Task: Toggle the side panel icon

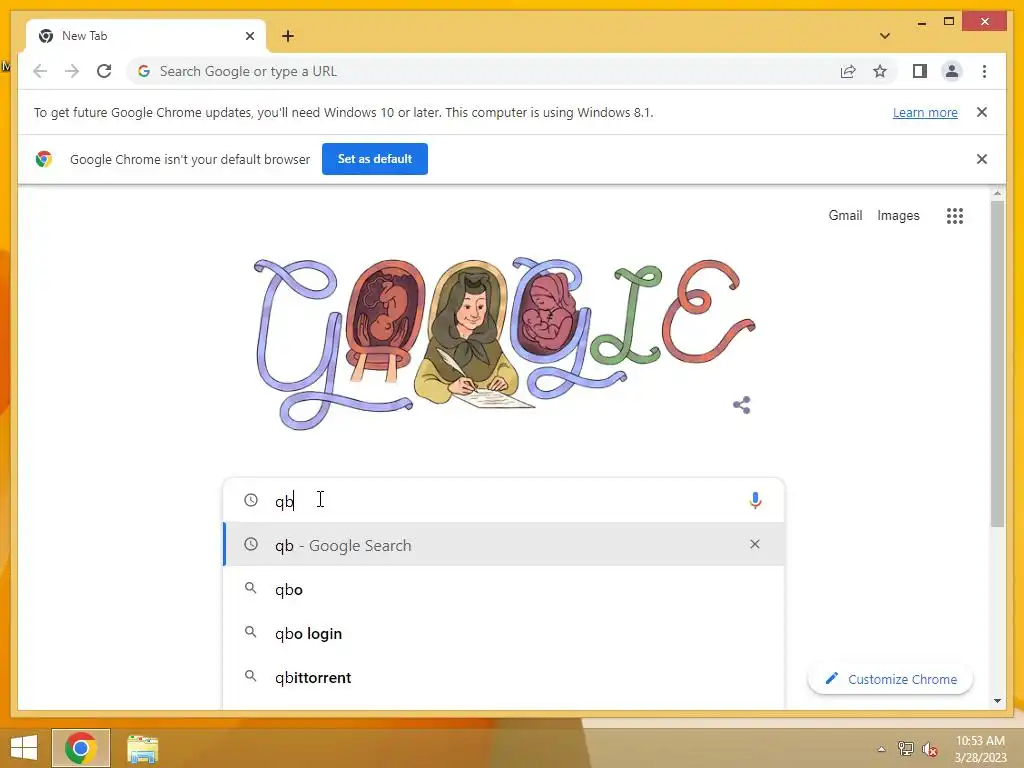Action: click(920, 71)
